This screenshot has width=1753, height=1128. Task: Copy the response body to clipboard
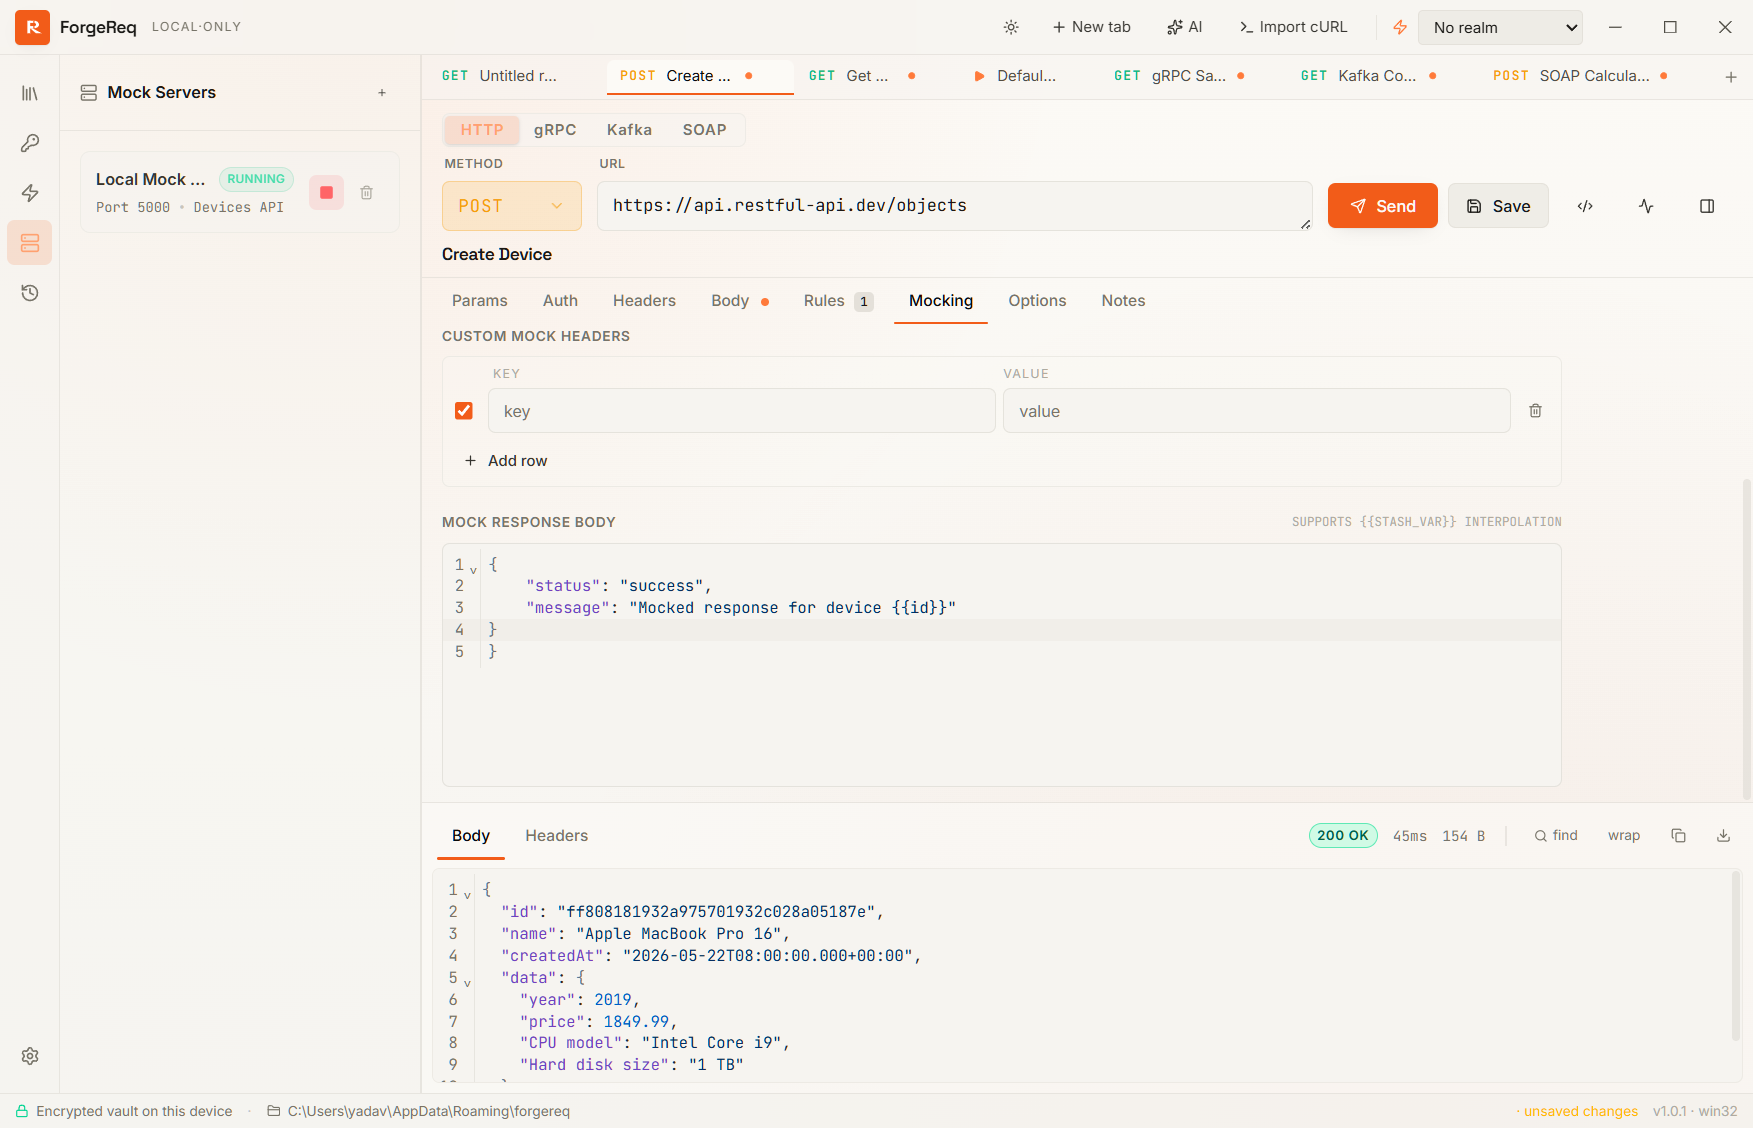tap(1678, 836)
